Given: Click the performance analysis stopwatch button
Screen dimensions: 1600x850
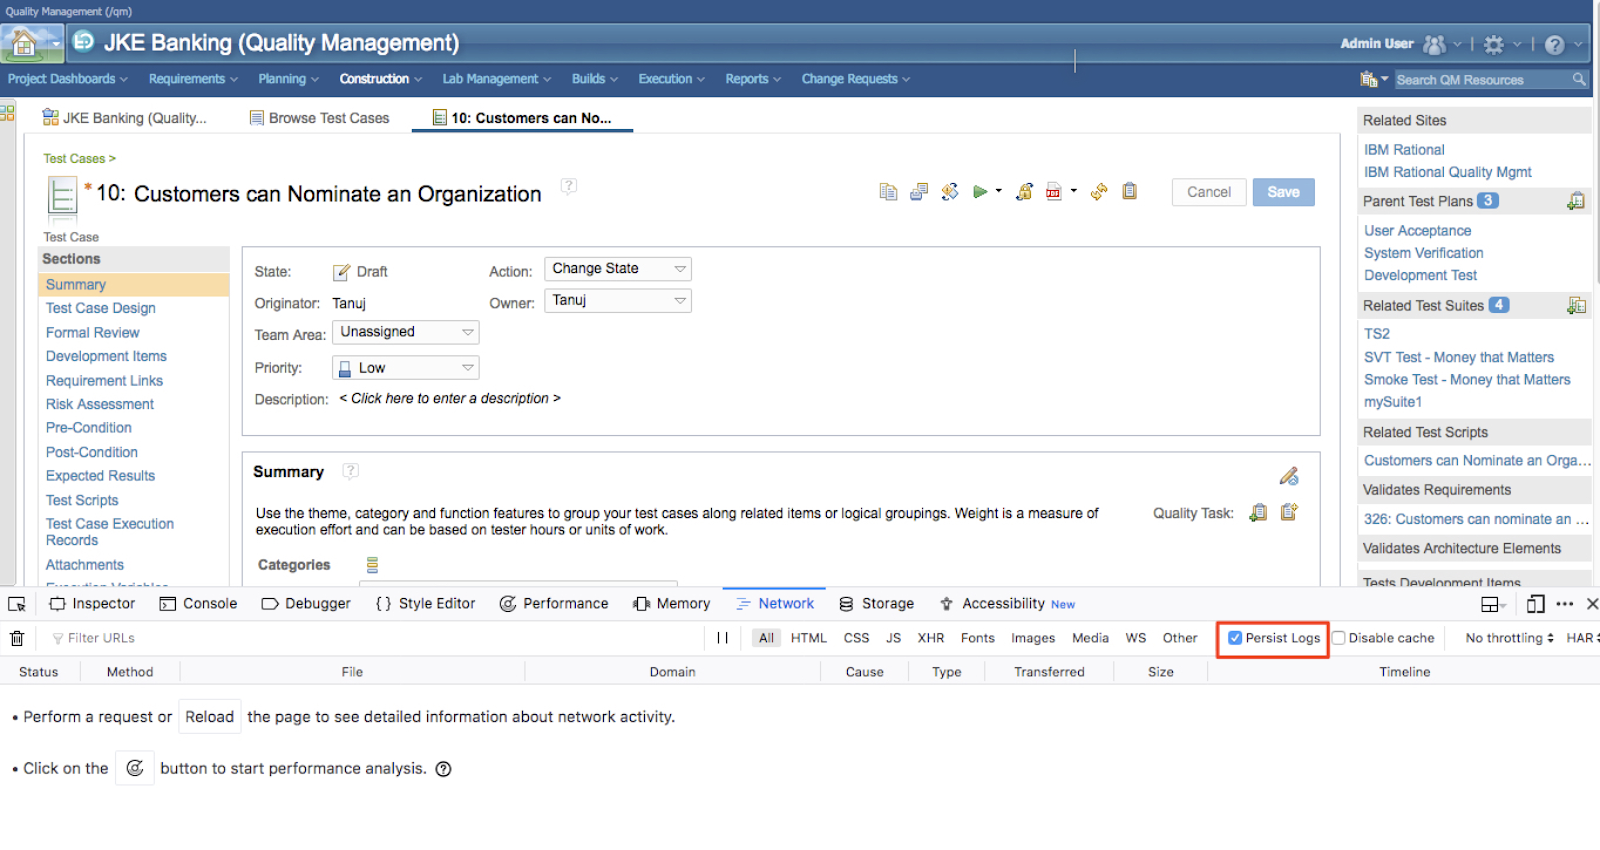Looking at the screenshot, I should (x=135, y=768).
